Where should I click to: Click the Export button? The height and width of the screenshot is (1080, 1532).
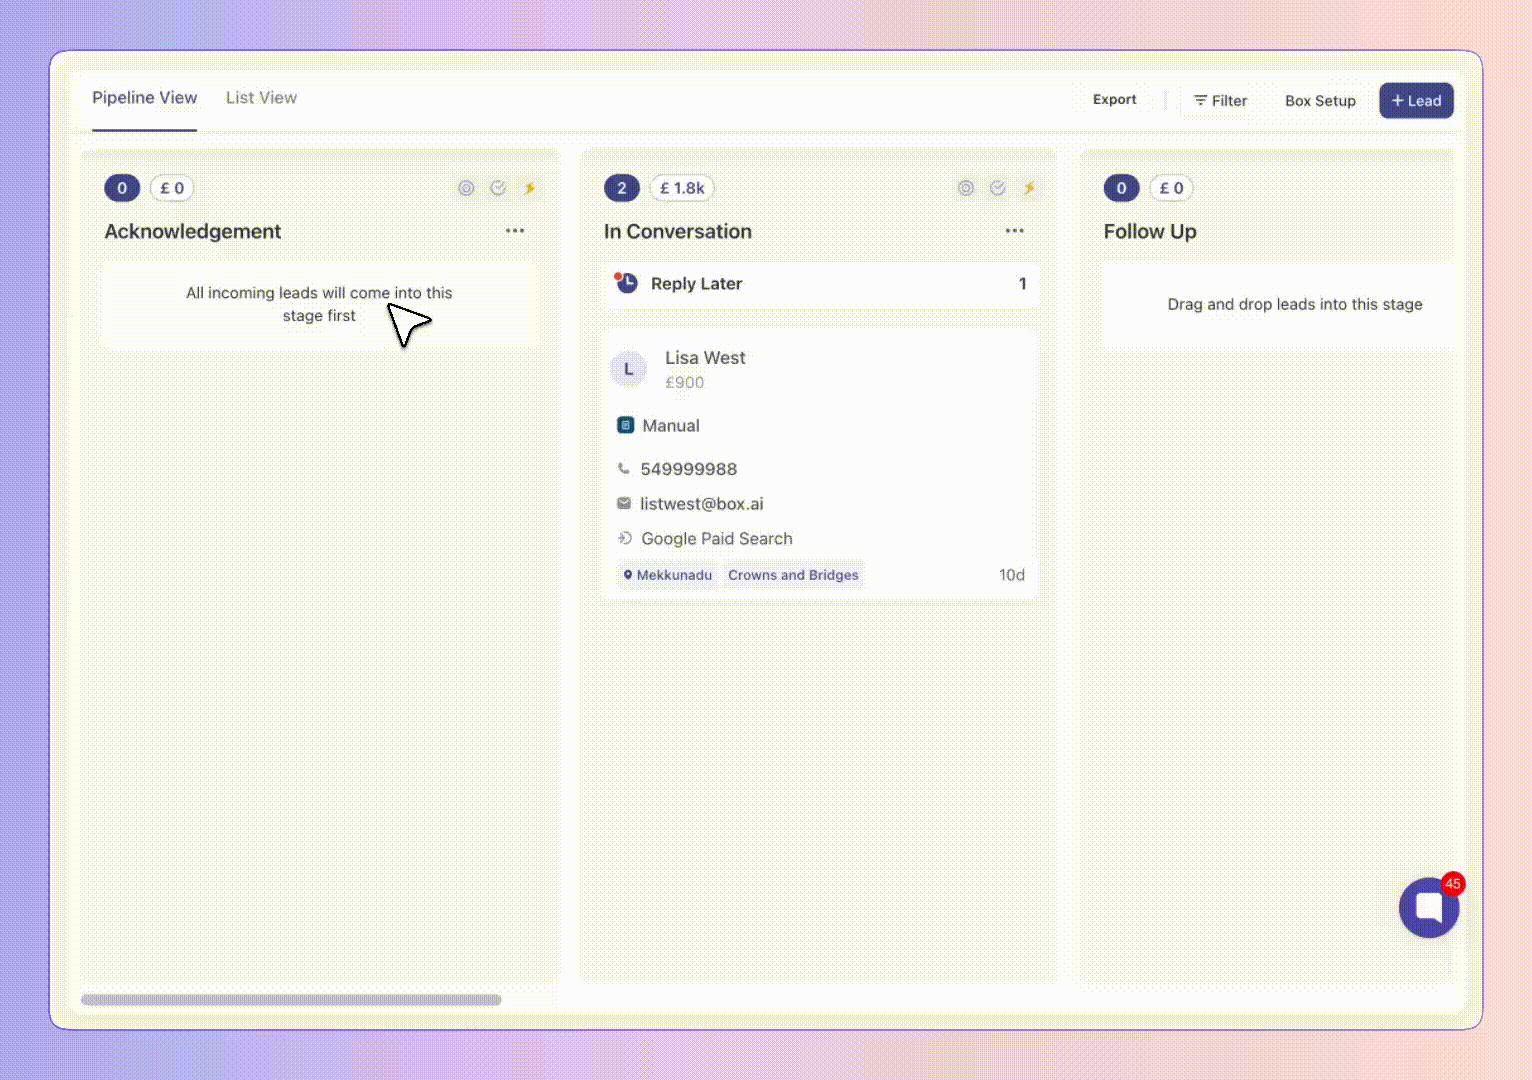[x=1114, y=100]
